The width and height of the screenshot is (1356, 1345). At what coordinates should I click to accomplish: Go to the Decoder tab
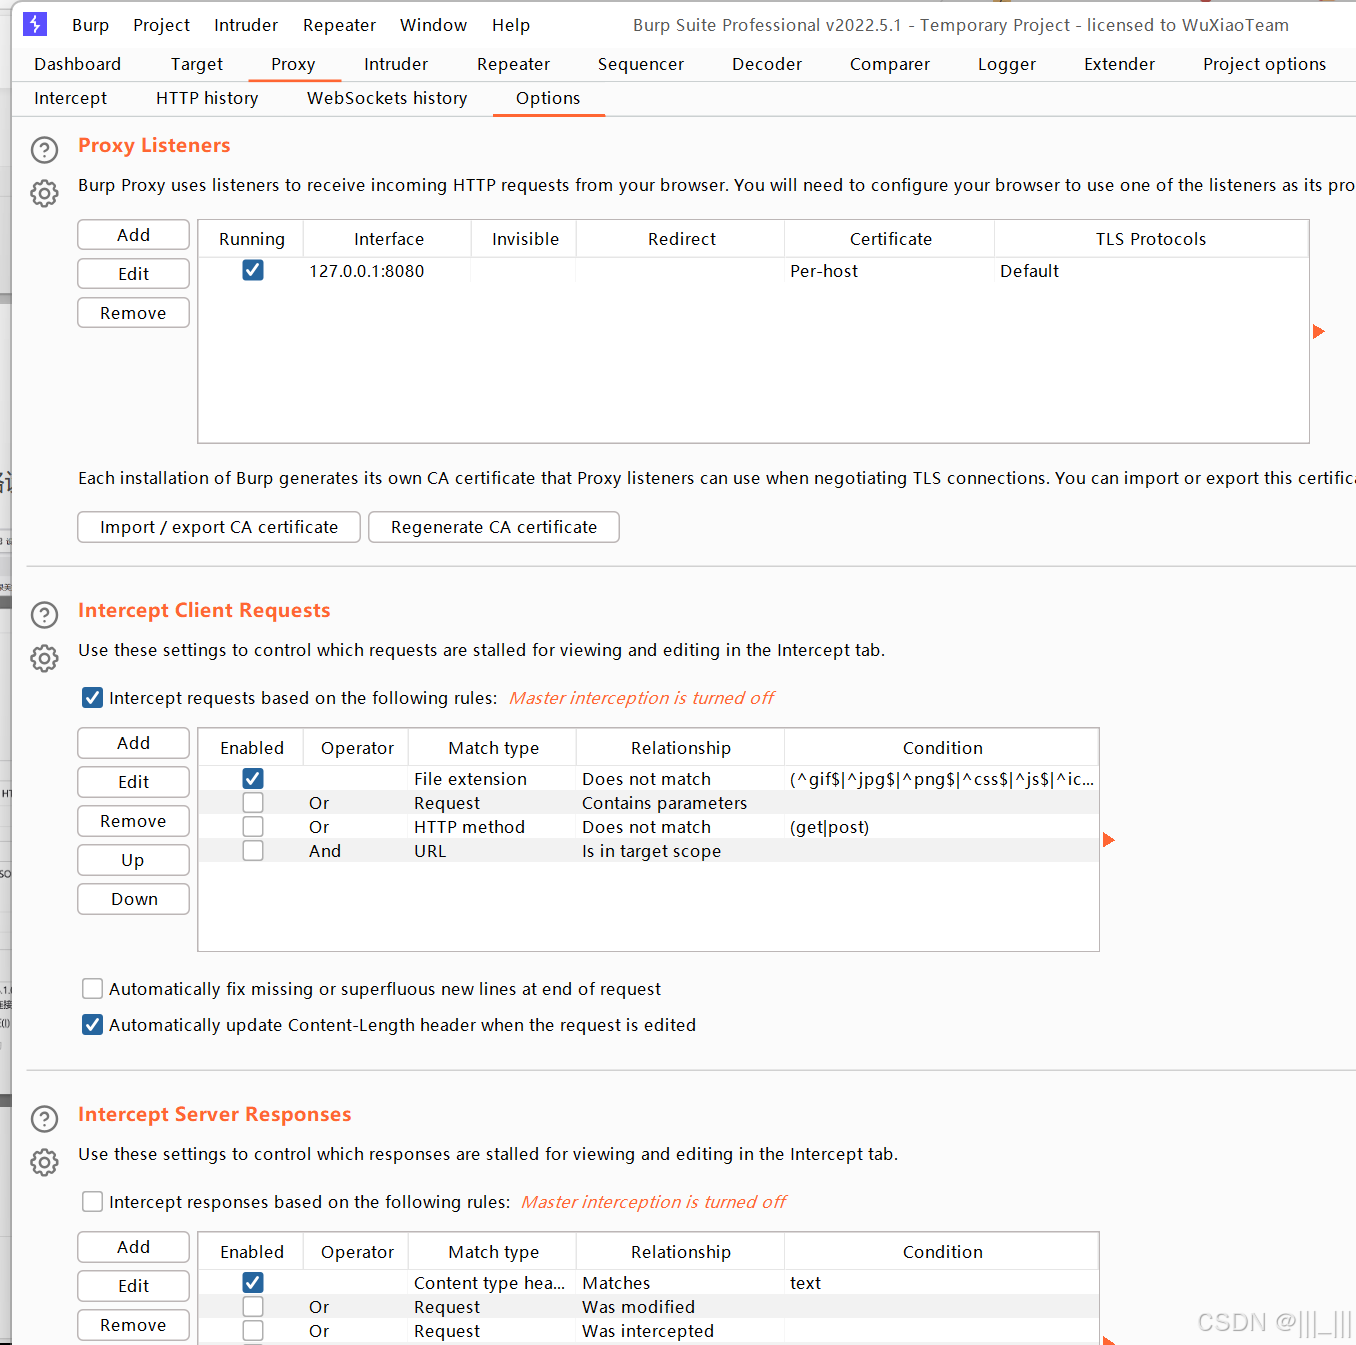click(767, 64)
